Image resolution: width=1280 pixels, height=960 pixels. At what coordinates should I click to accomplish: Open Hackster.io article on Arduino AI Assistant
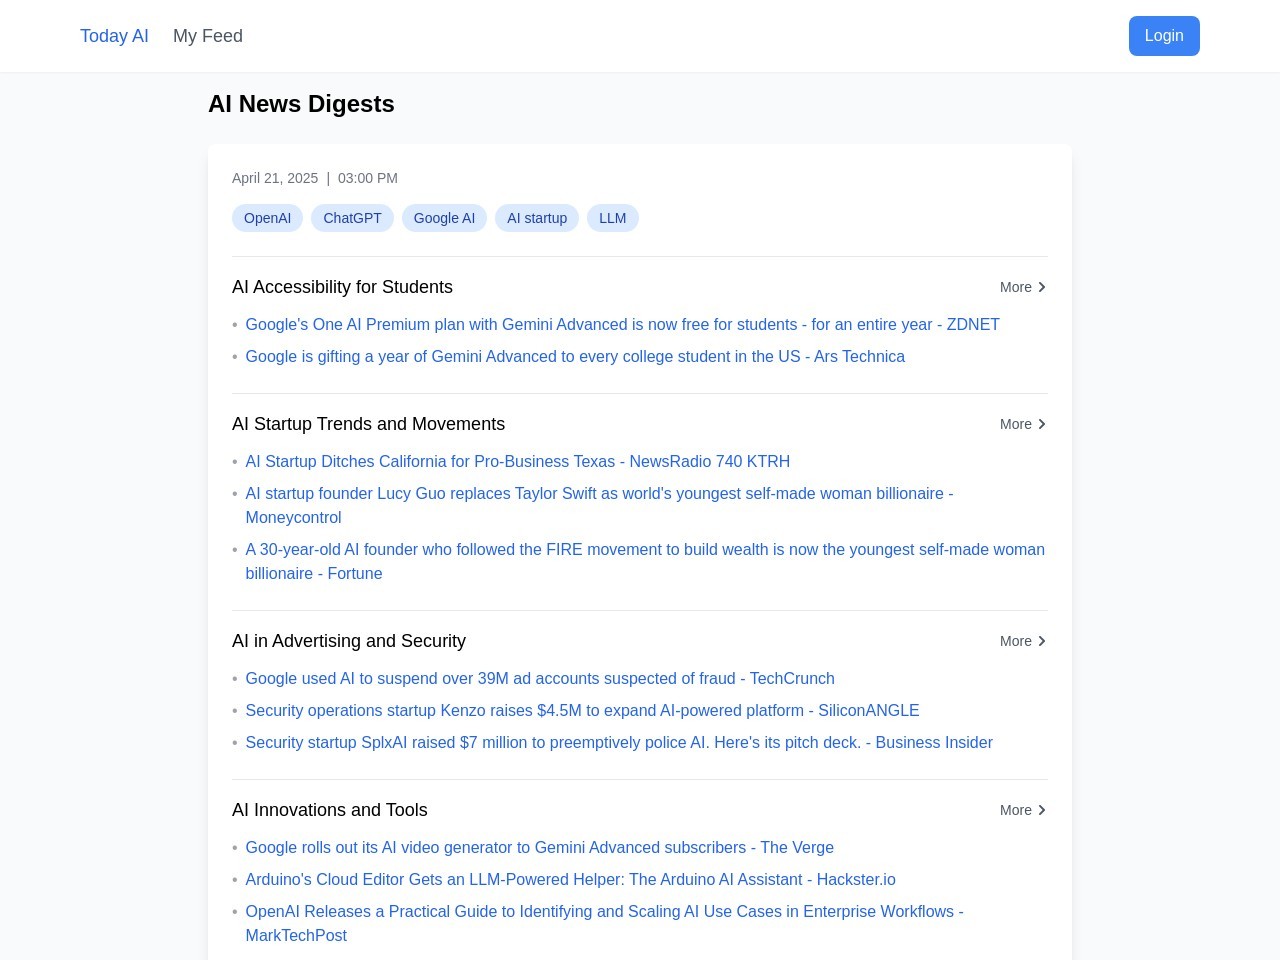(x=570, y=879)
